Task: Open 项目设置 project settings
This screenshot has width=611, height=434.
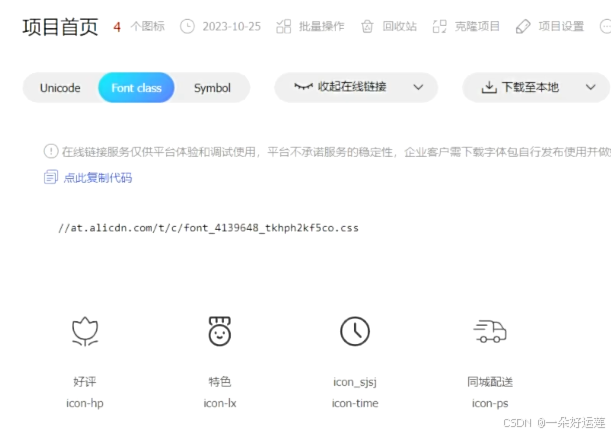Action: click(x=561, y=26)
